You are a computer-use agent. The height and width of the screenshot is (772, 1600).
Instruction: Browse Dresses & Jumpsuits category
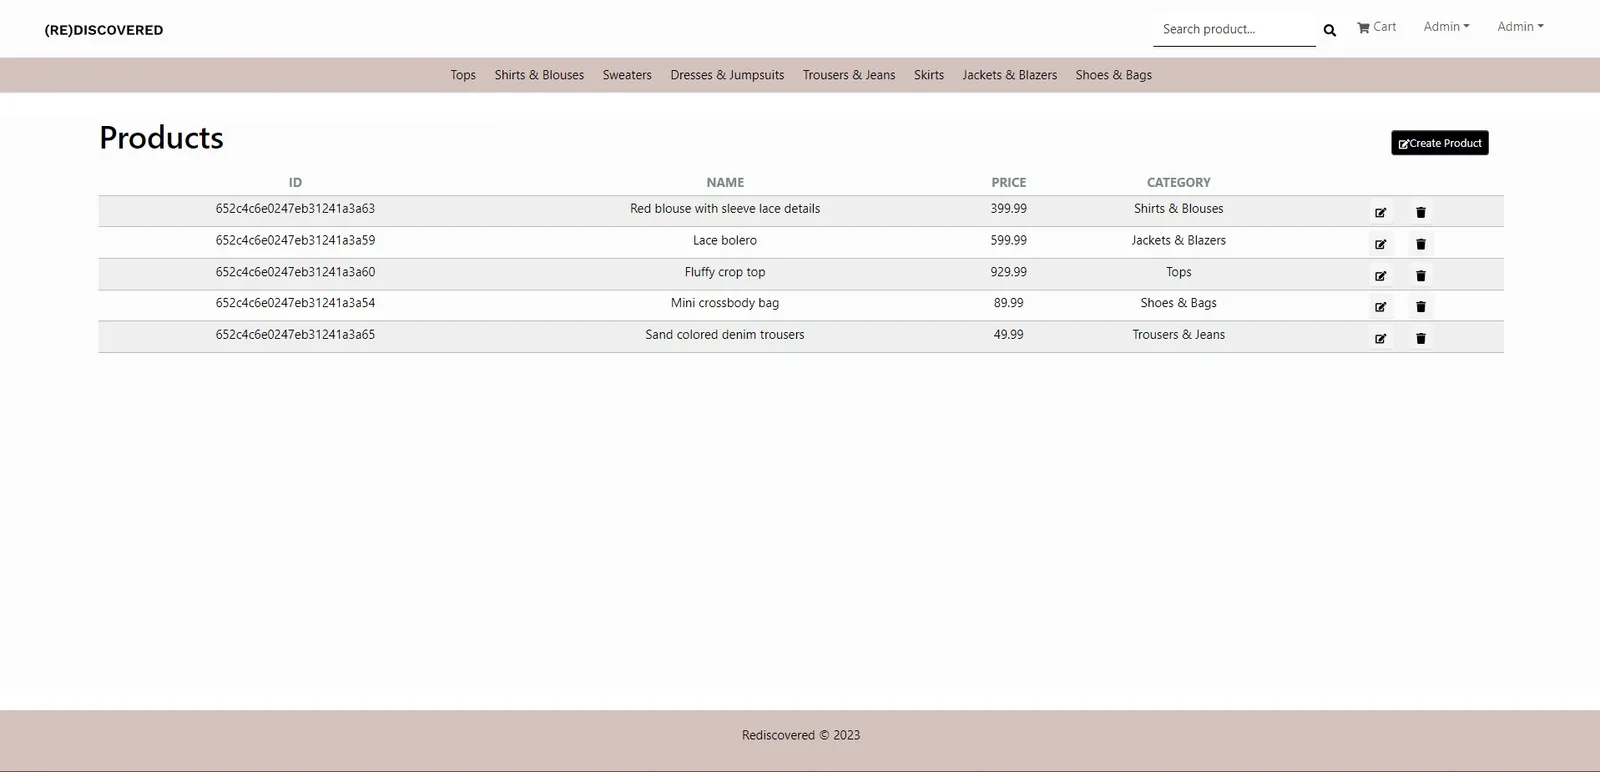(727, 75)
